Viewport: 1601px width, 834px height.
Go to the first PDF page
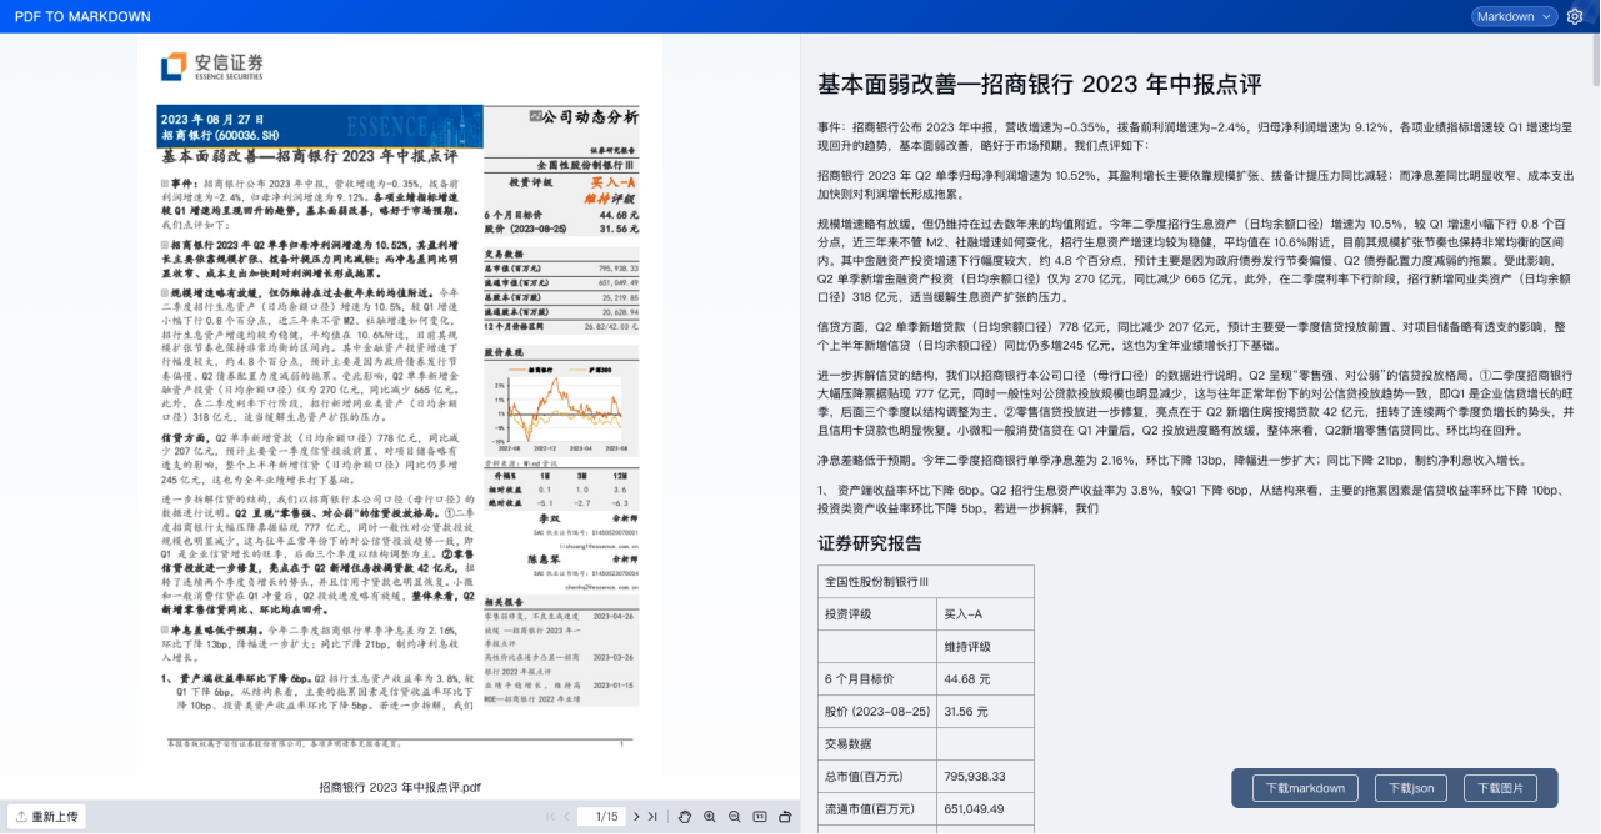click(x=550, y=817)
